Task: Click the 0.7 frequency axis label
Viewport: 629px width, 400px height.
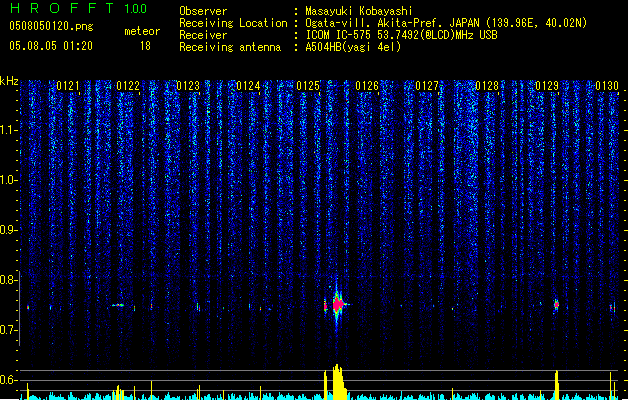Action: 8,330
